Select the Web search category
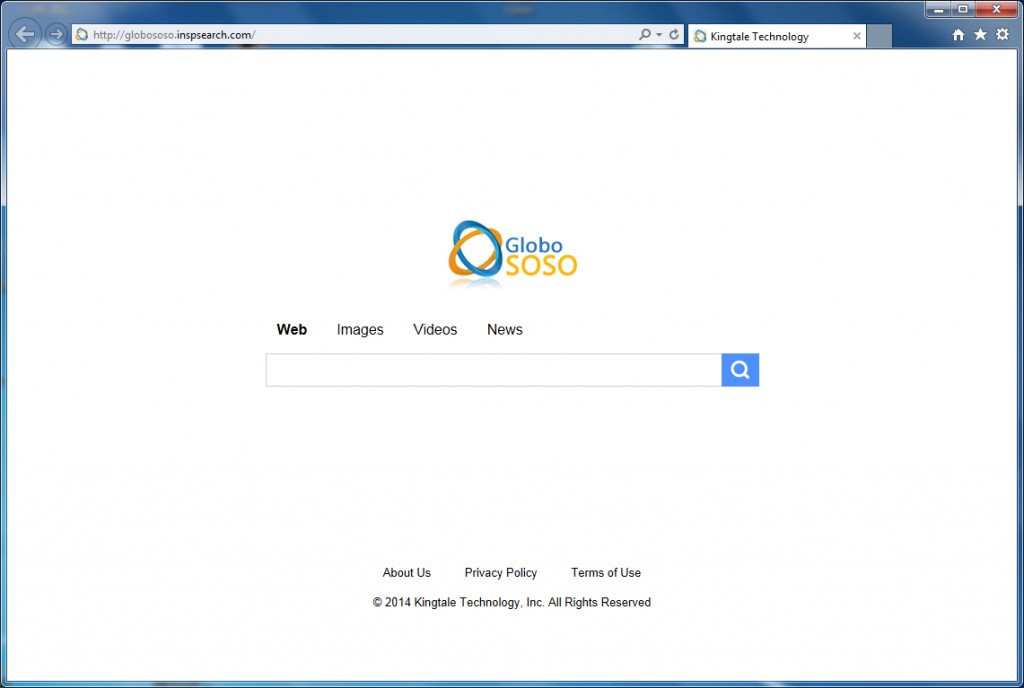The image size is (1024, 688). tap(292, 330)
